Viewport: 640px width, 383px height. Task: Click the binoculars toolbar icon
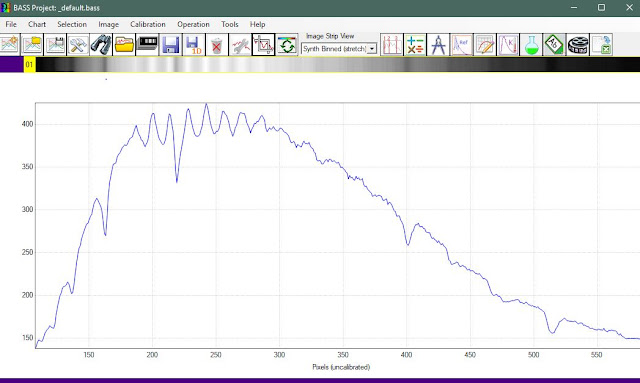(x=101, y=45)
